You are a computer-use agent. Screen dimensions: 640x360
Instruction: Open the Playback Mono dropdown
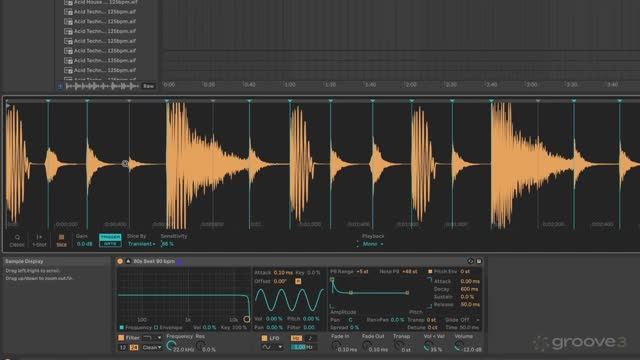[373, 244]
